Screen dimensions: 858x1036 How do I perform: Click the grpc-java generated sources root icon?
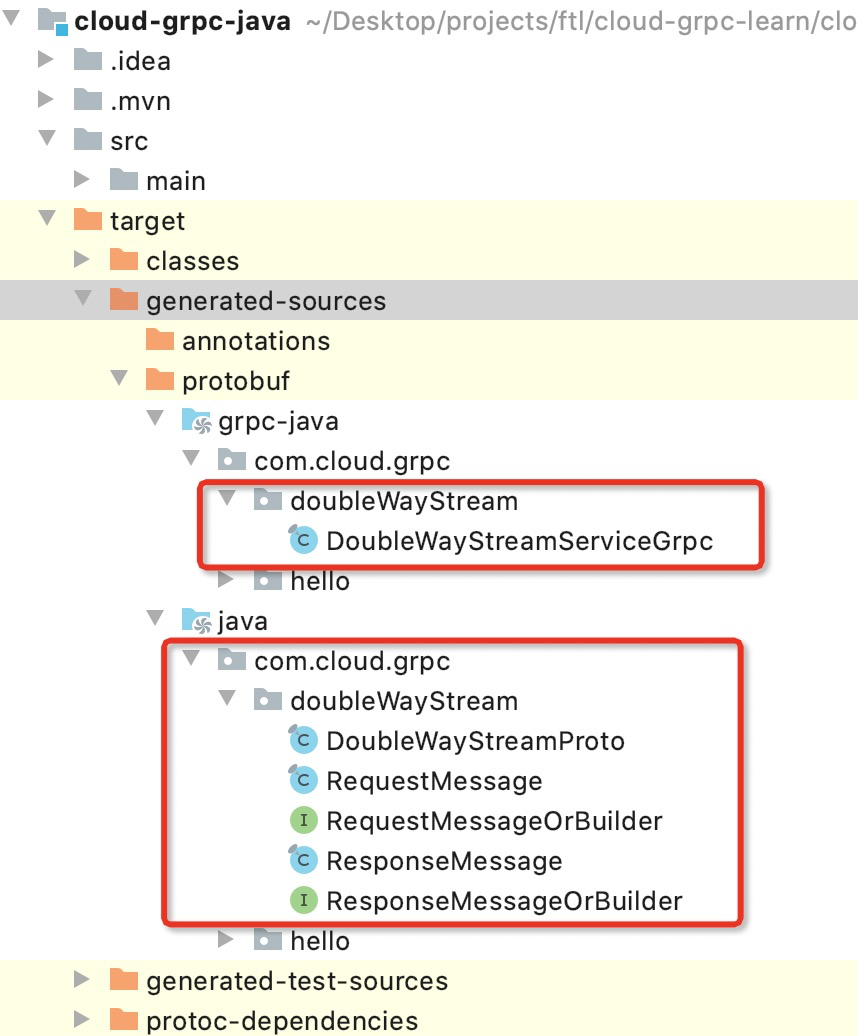click(x=196, y=421)
